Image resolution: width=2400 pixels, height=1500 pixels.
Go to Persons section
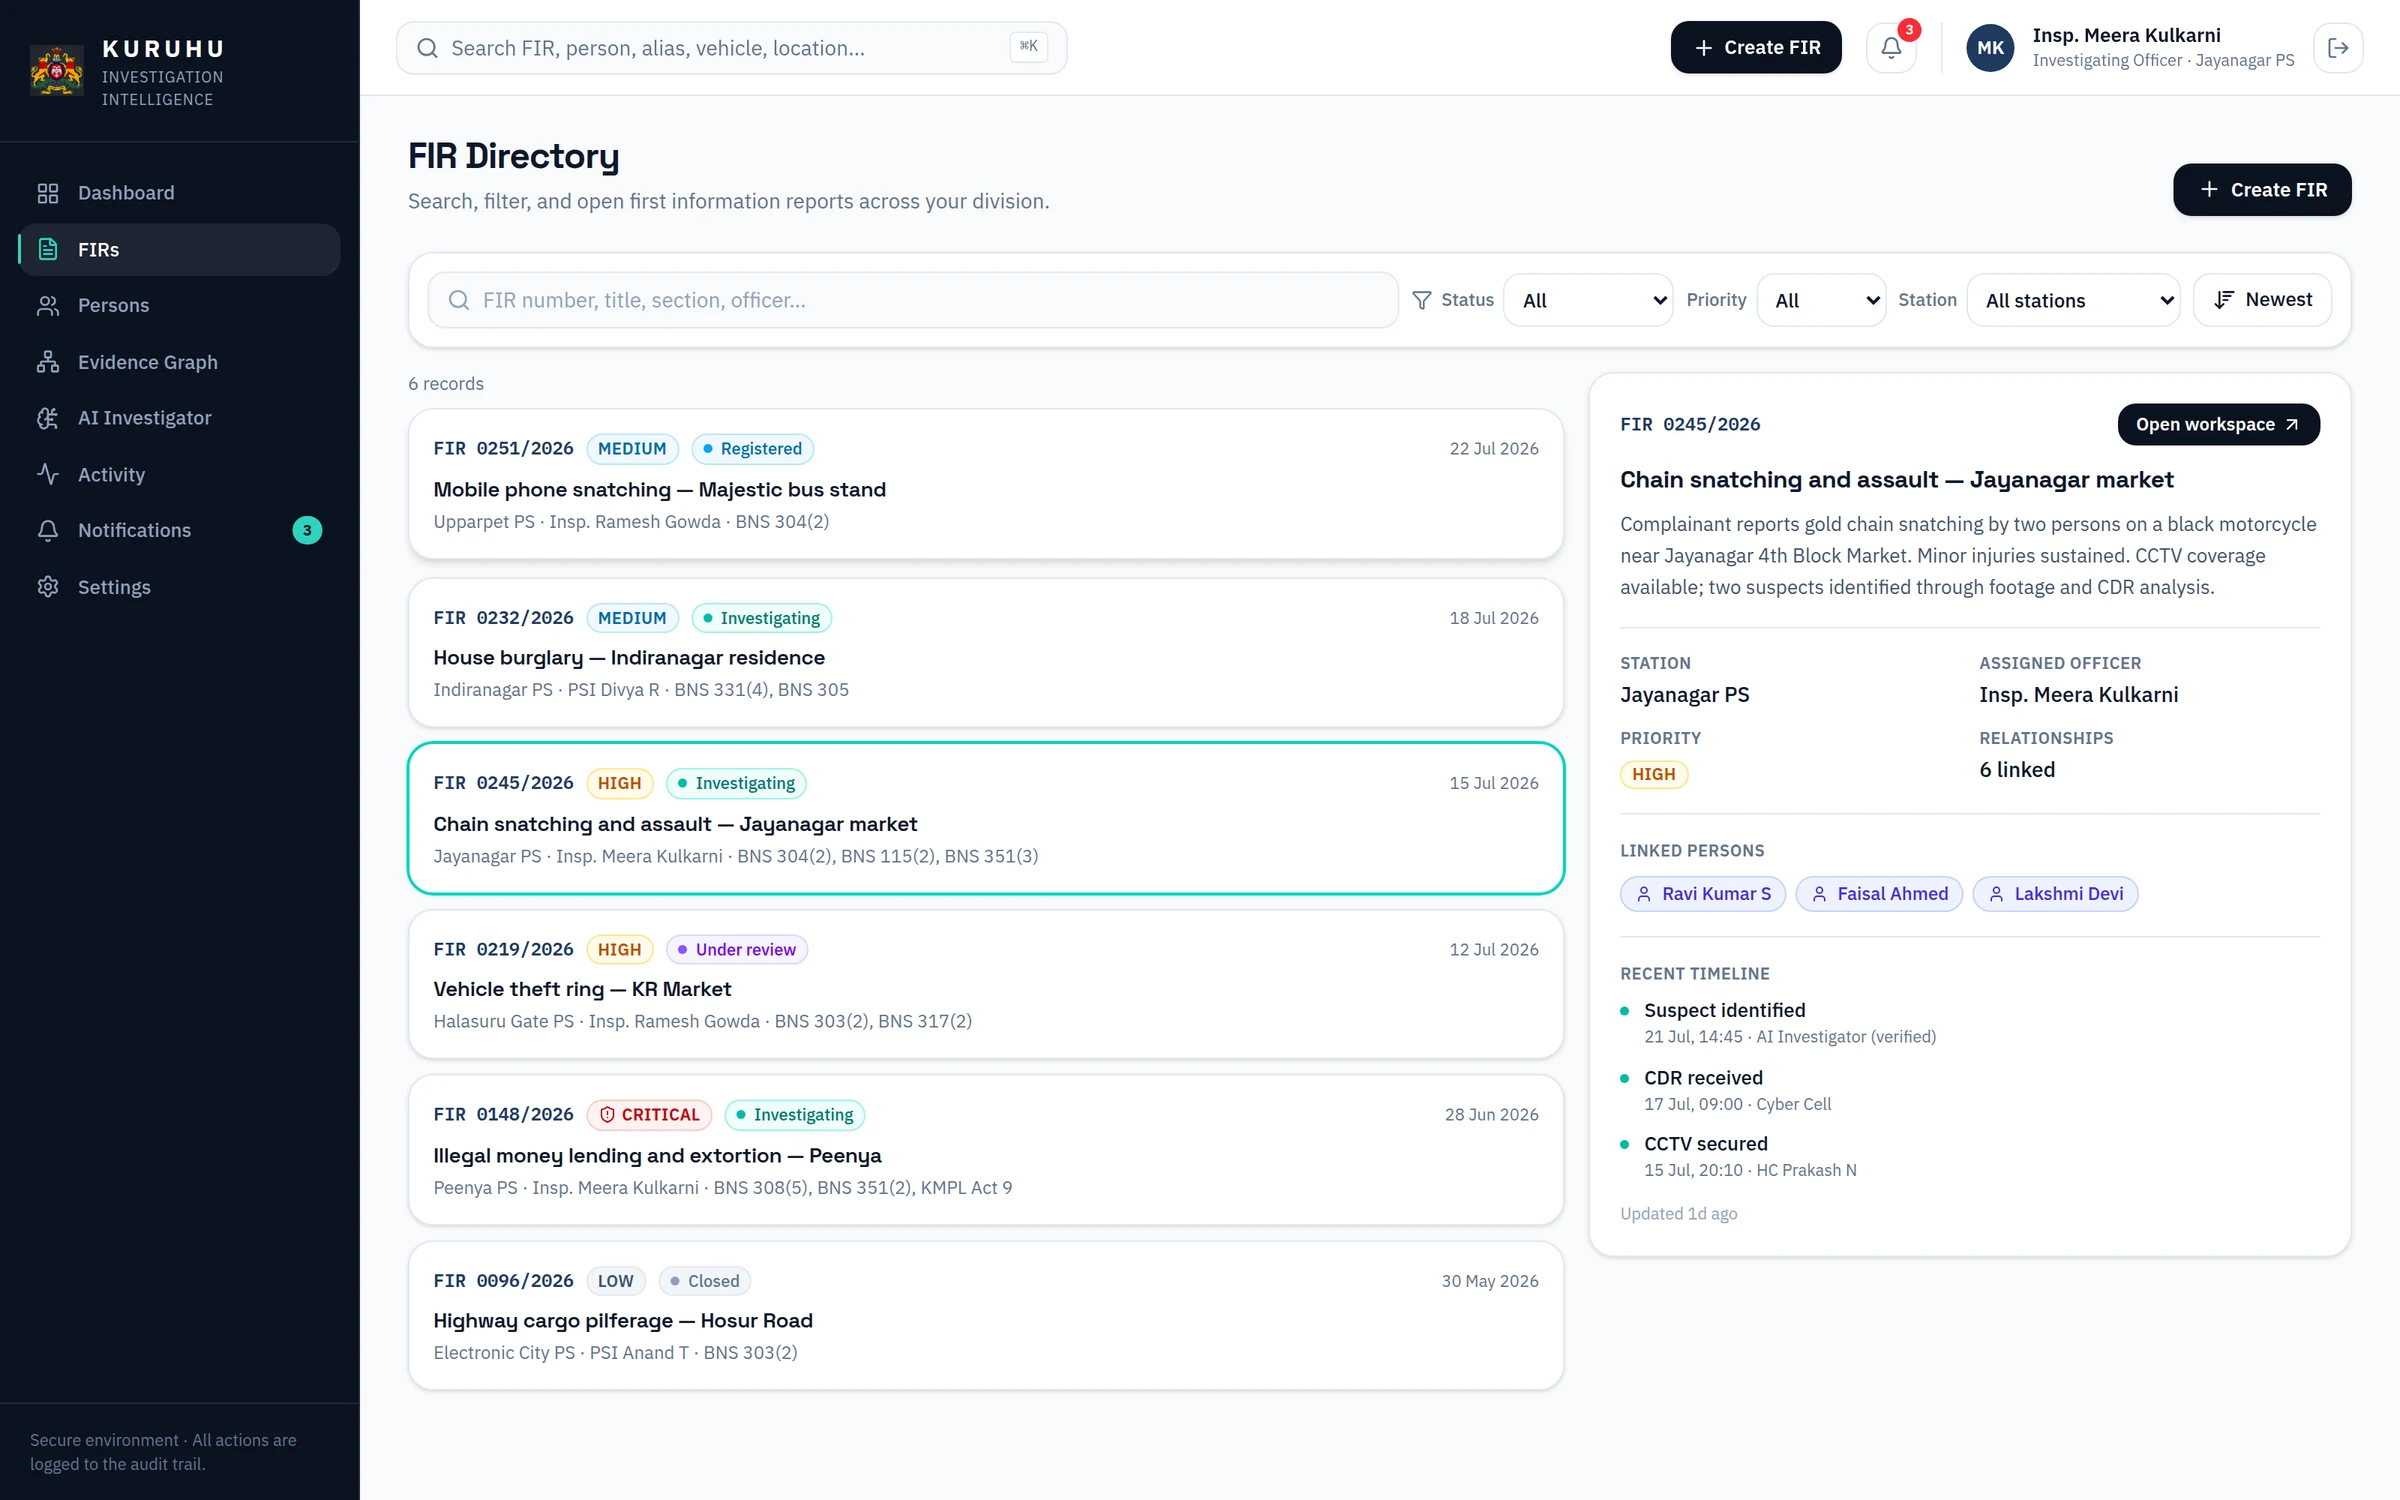[180, 305]
